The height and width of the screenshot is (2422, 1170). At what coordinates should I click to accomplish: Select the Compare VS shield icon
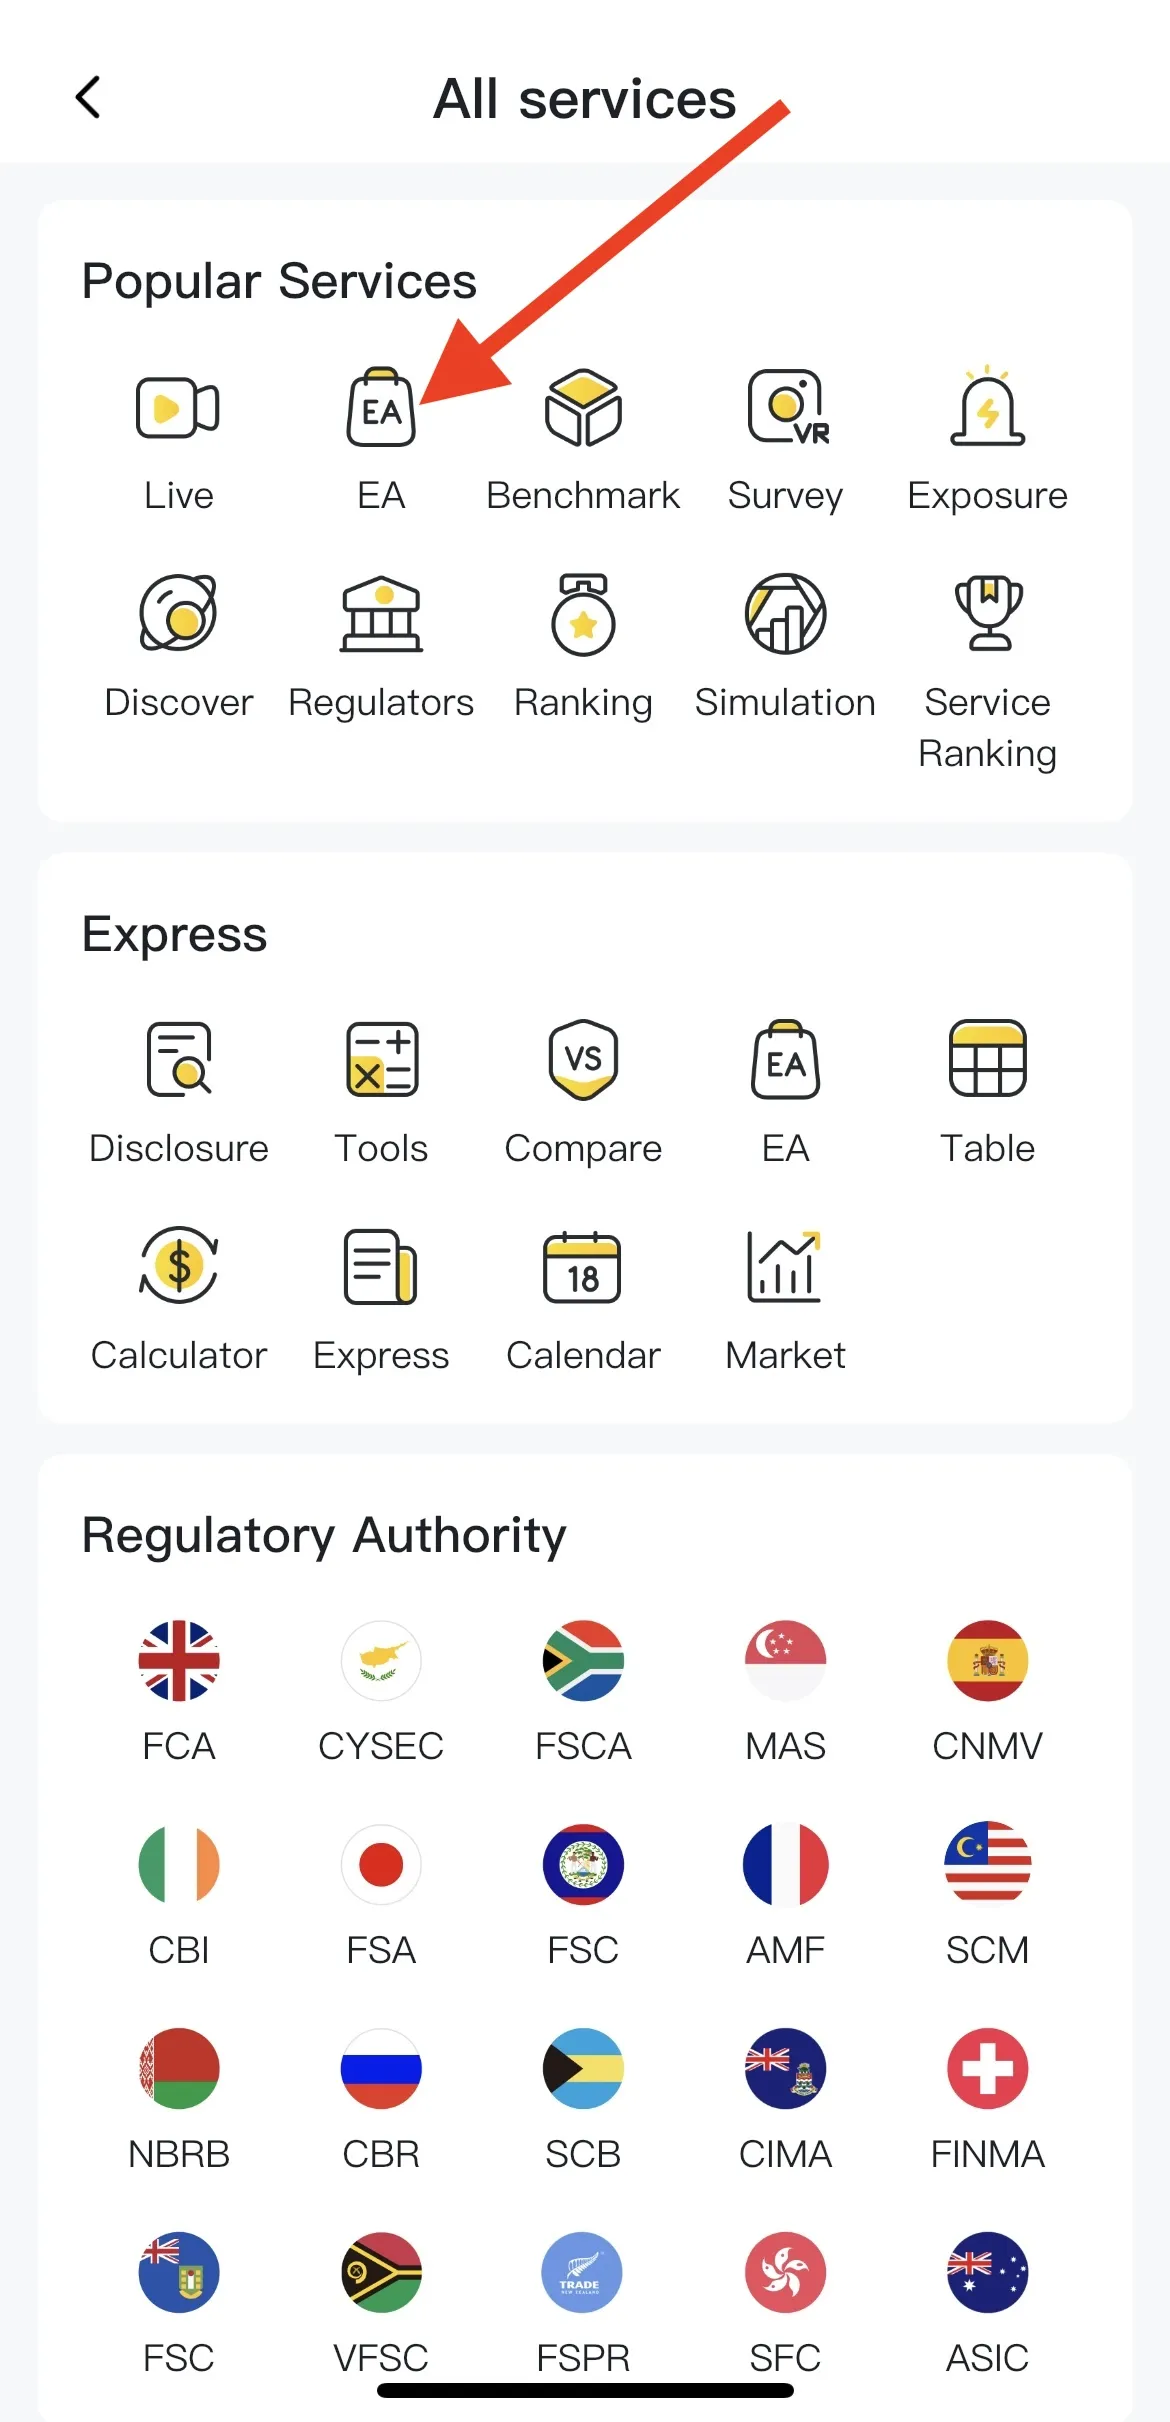(x=583, y=1059)
